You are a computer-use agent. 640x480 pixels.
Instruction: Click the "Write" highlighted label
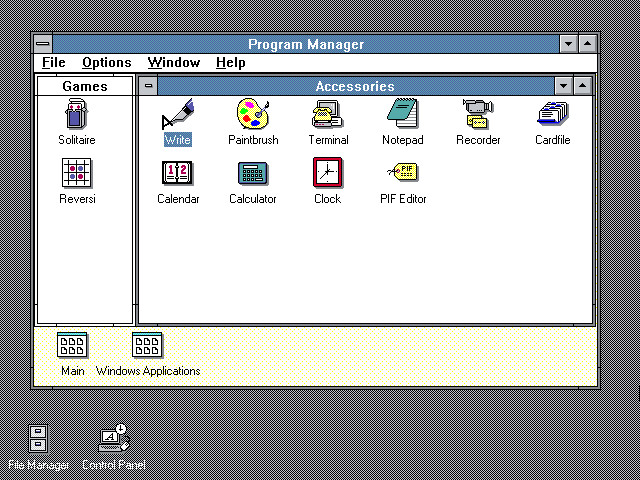pyautogui.click(x=178, y=140)
